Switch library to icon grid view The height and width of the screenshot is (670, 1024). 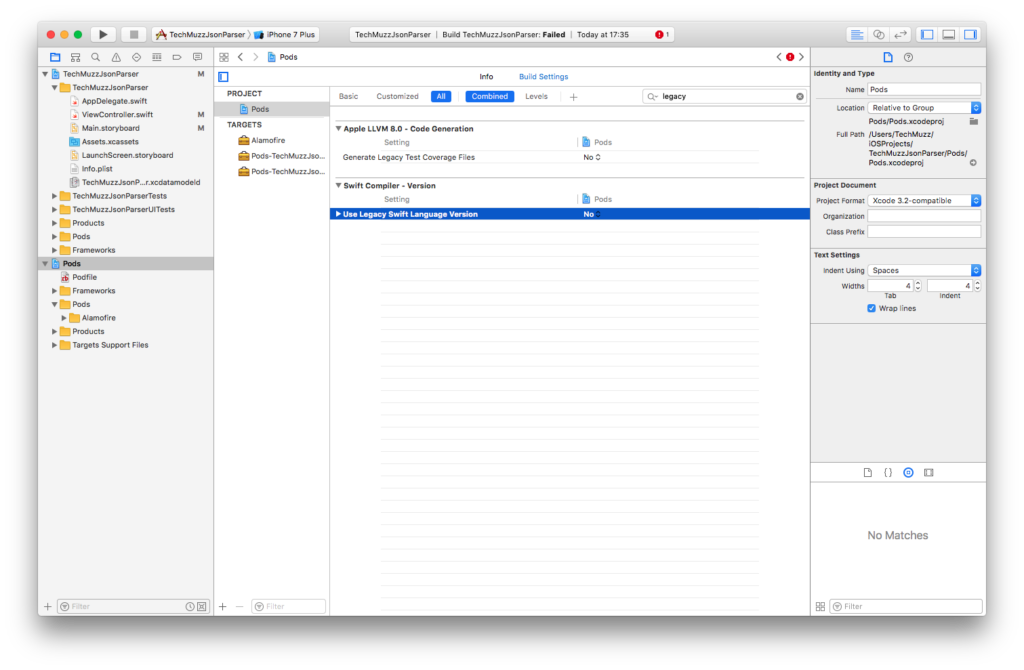(x=820, y=607)
